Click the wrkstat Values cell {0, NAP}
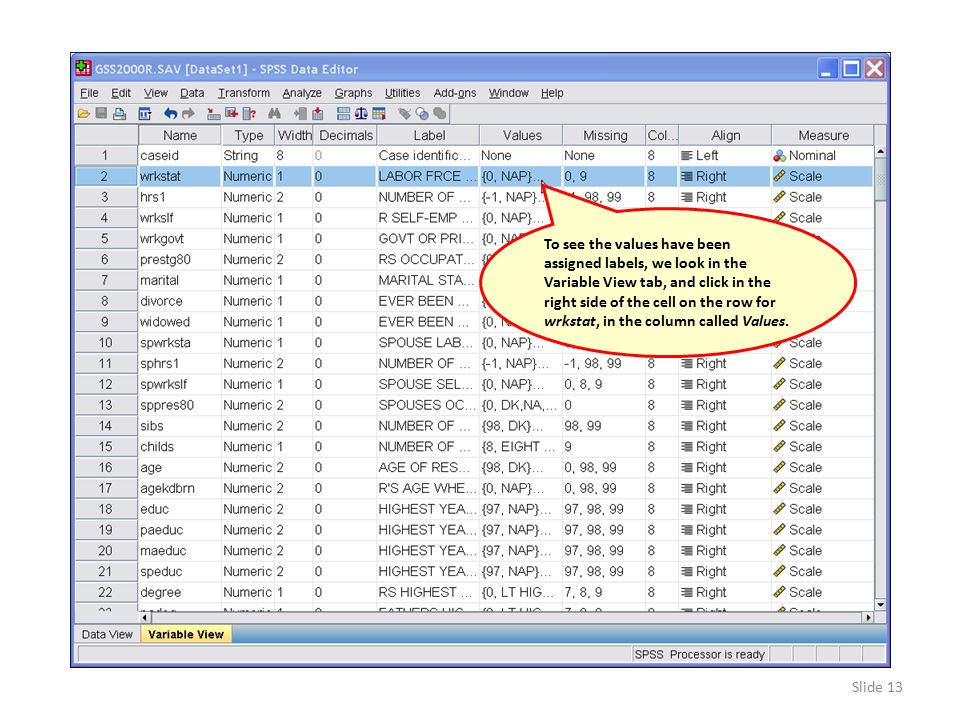Viewport: 960px width, 720px height. (x=521, y=176)
